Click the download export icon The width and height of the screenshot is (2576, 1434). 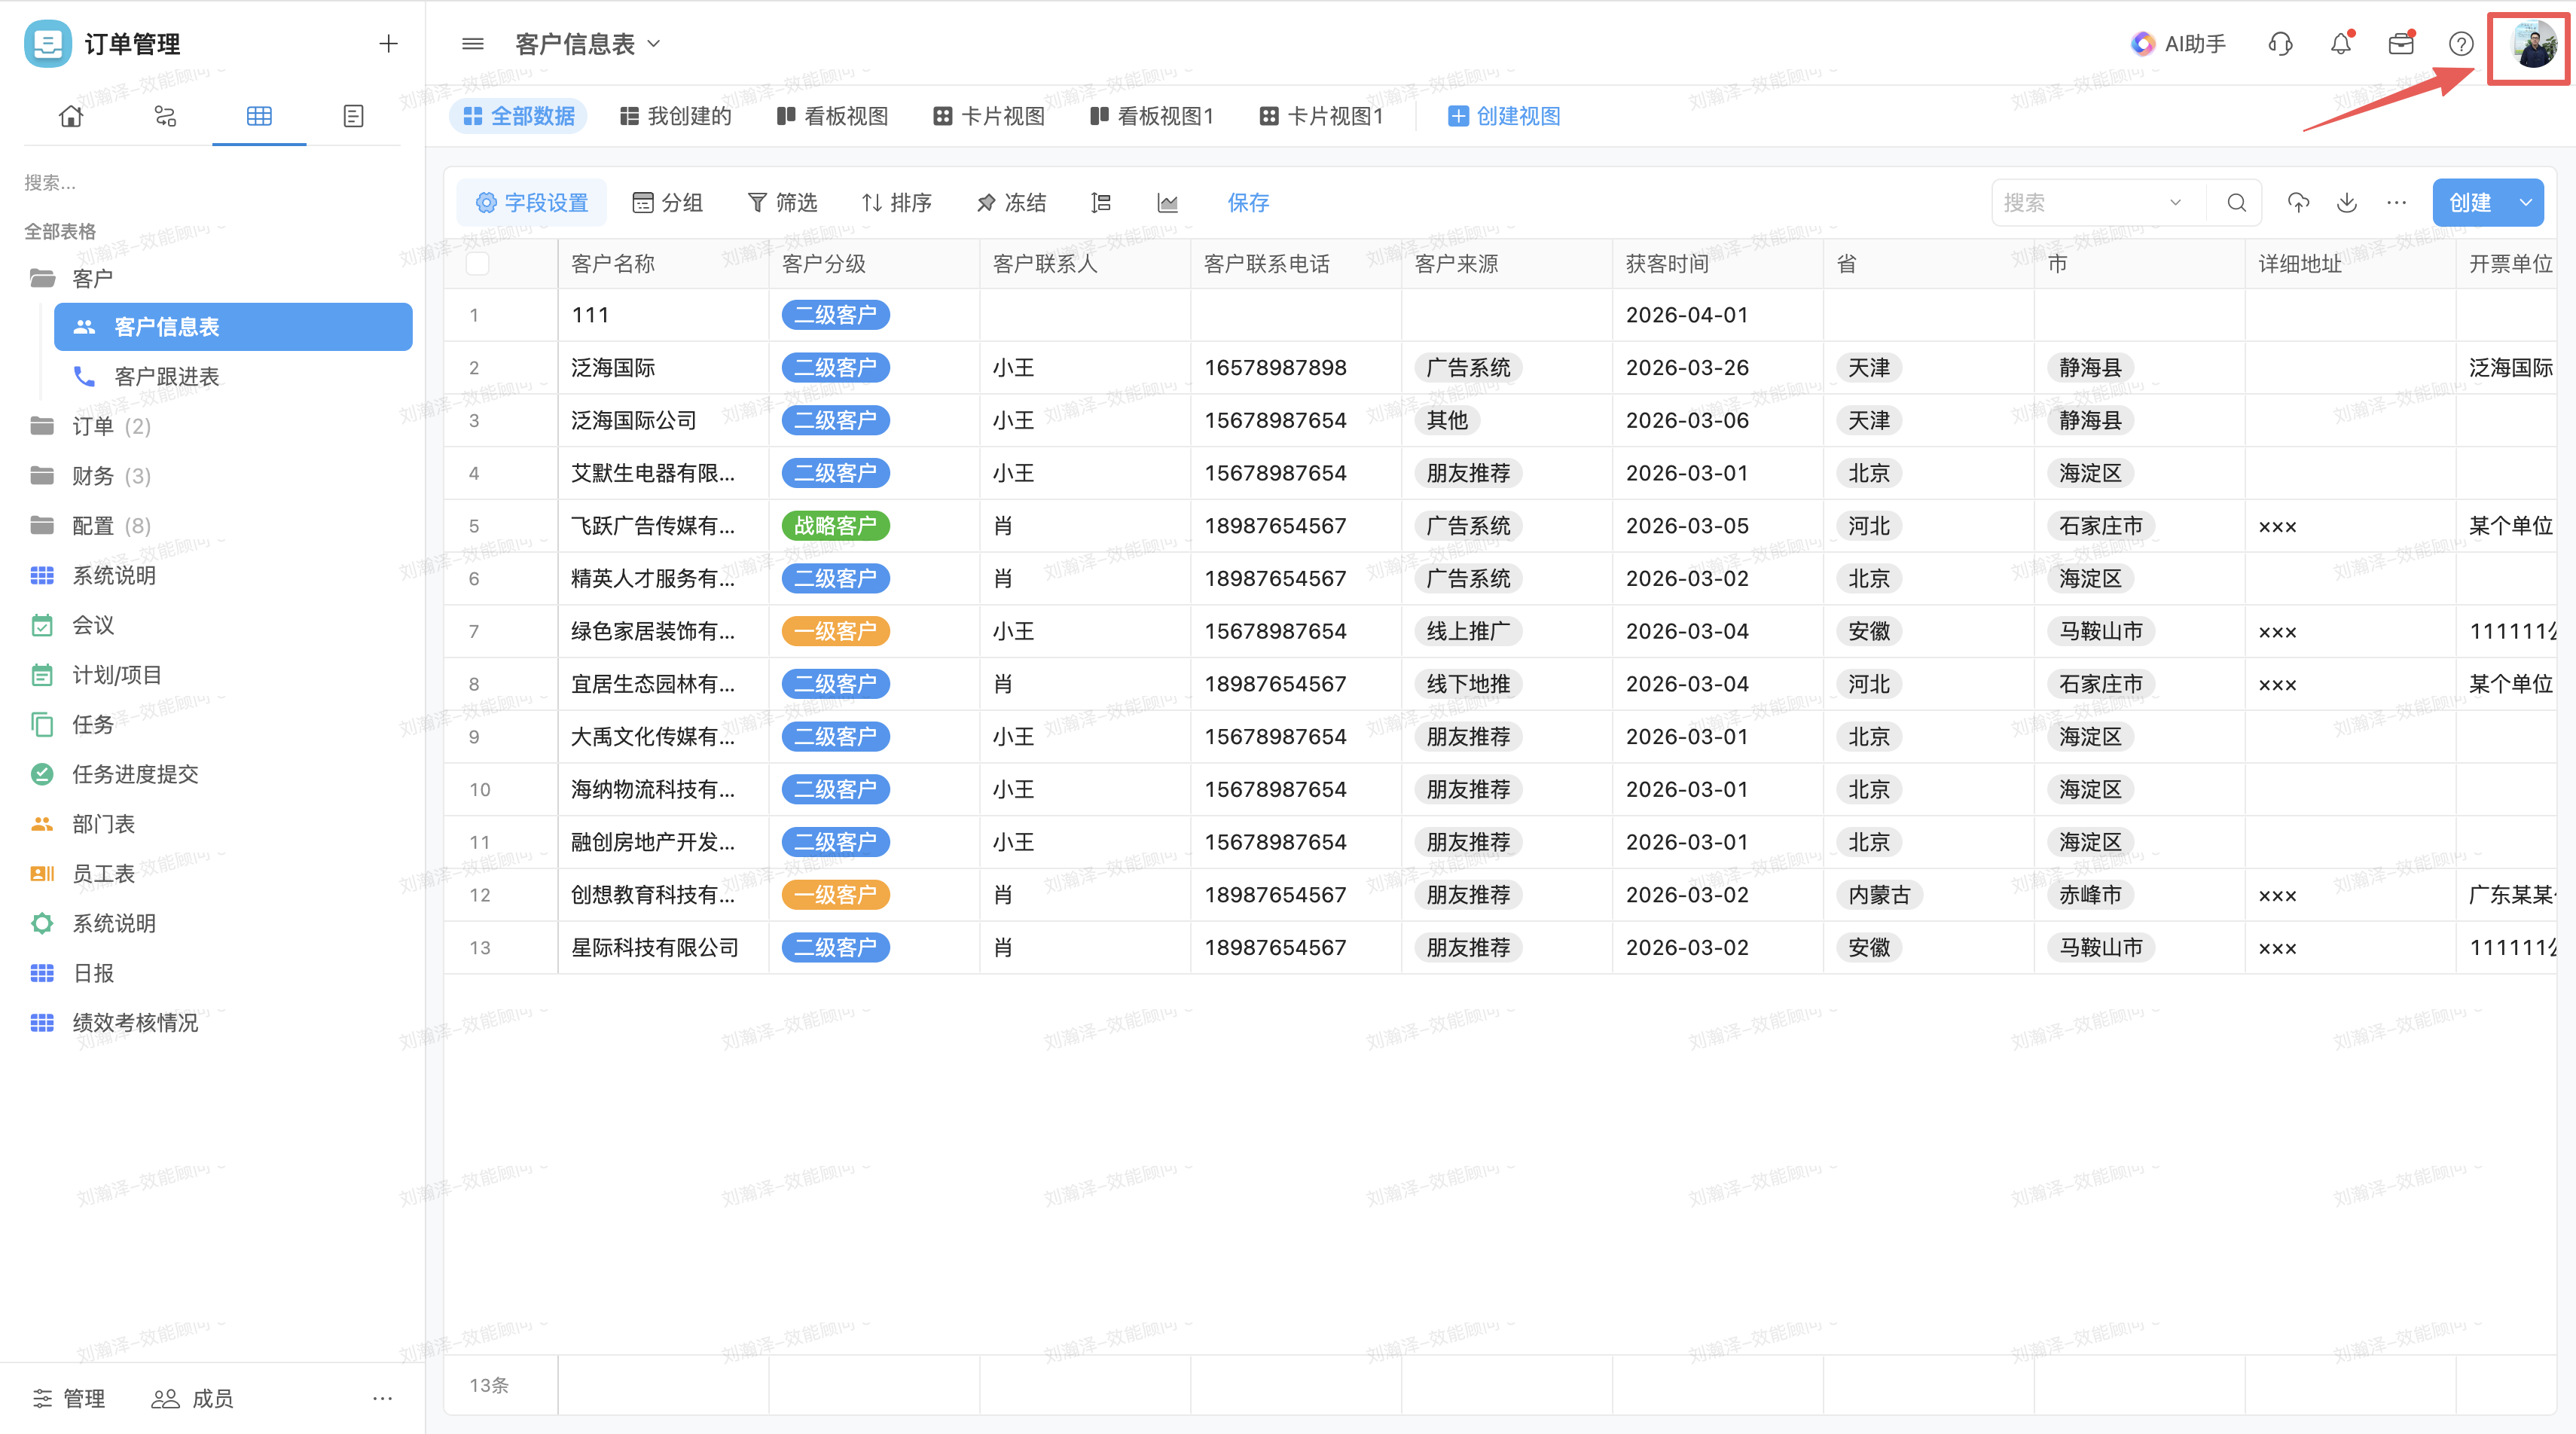coord(2346,203)
